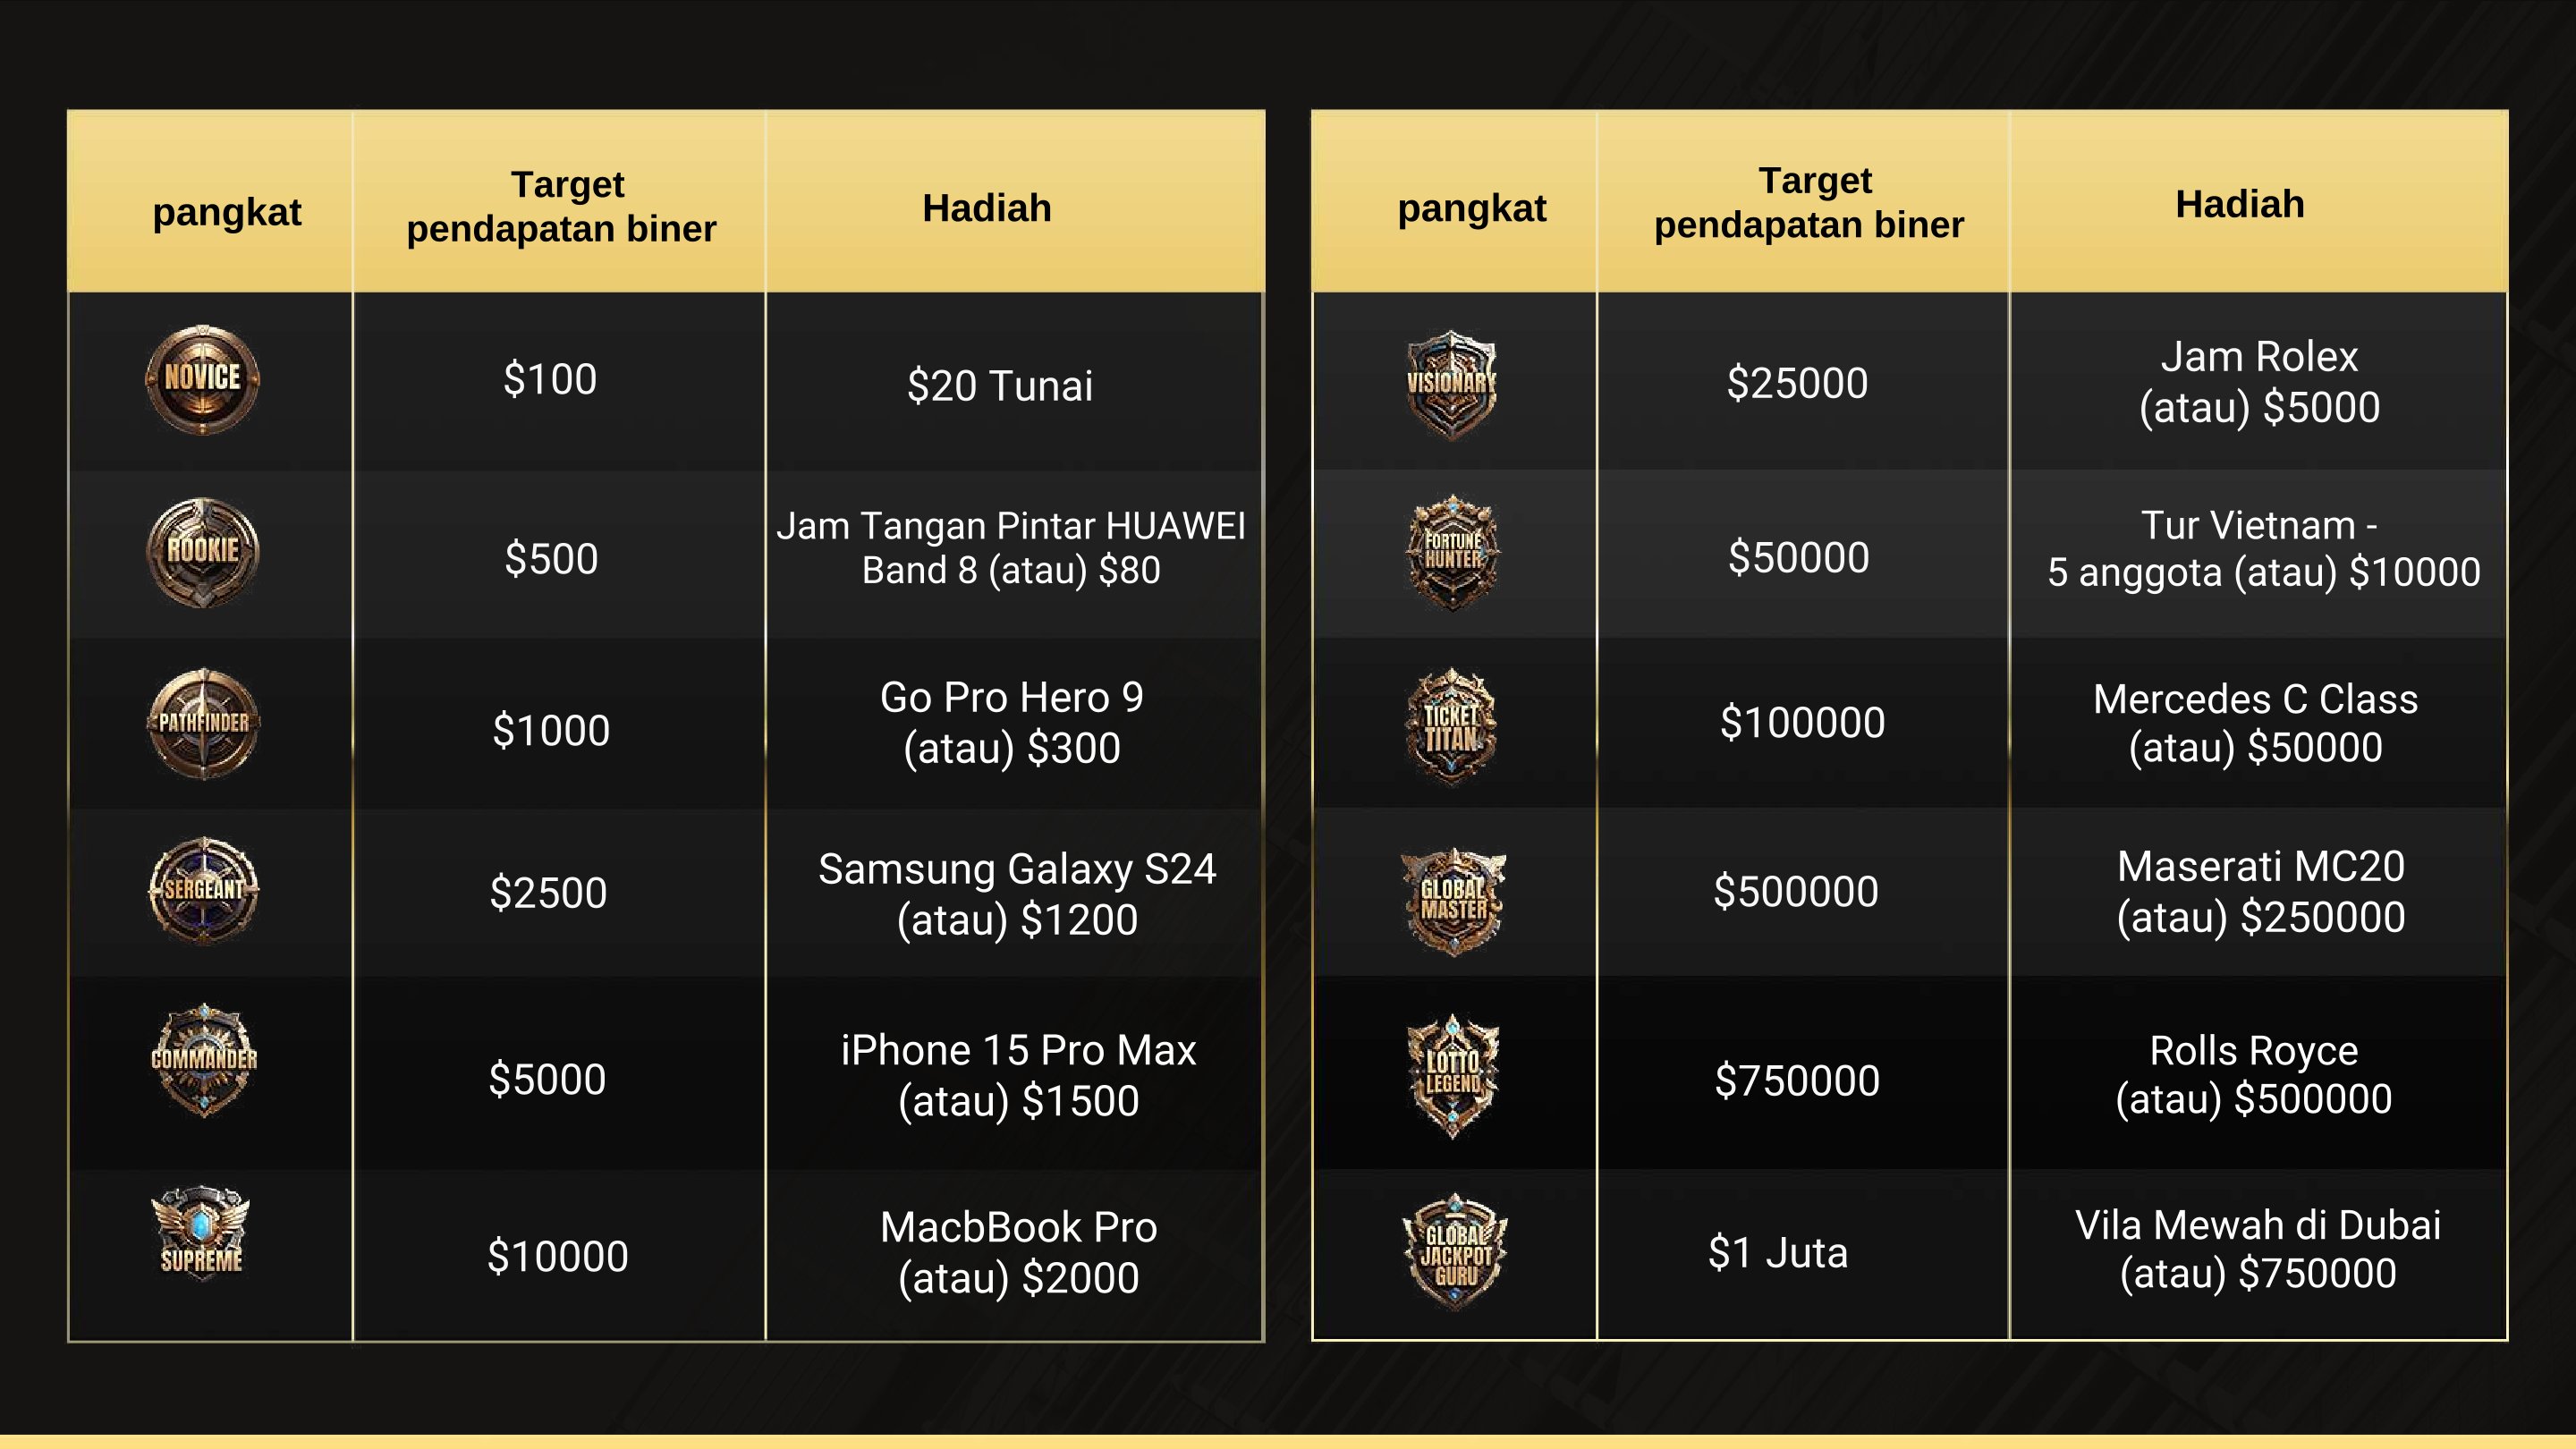This screenshot has width=2576, height=1449.
Task: Click the Novice rank badge
Action: [x=203, y=379]
